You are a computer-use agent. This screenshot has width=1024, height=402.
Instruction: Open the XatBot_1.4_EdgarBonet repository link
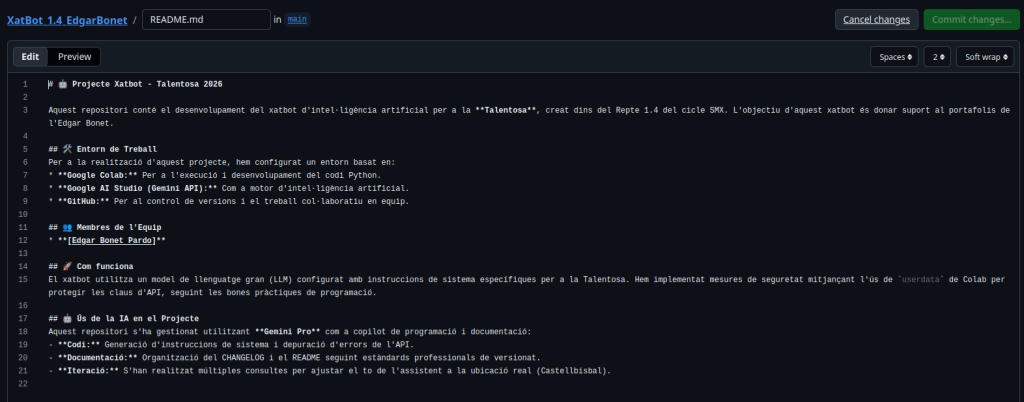(68, 19)
